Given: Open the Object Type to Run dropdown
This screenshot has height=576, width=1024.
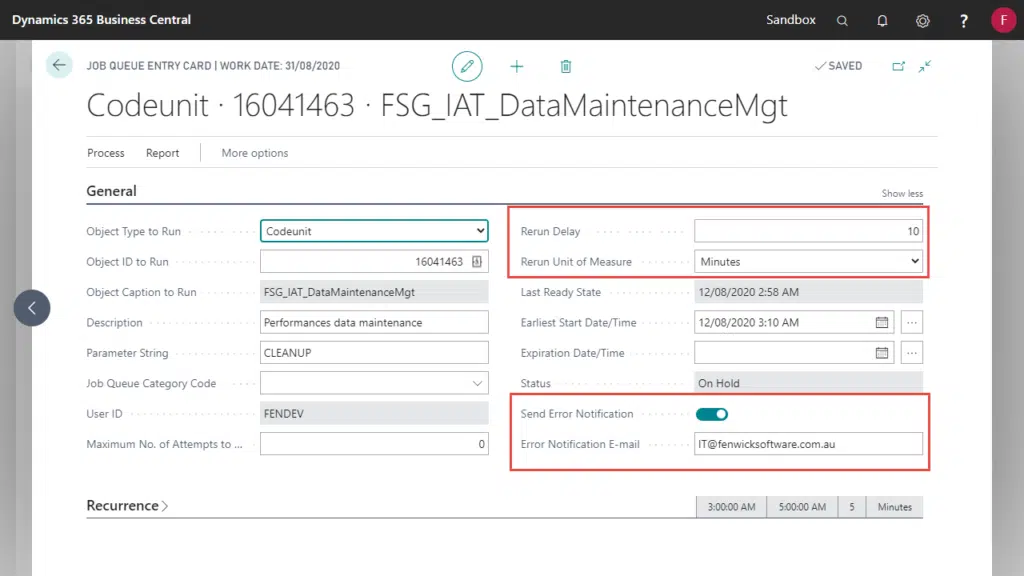Looking at the screenshot, I should (374, 231).
